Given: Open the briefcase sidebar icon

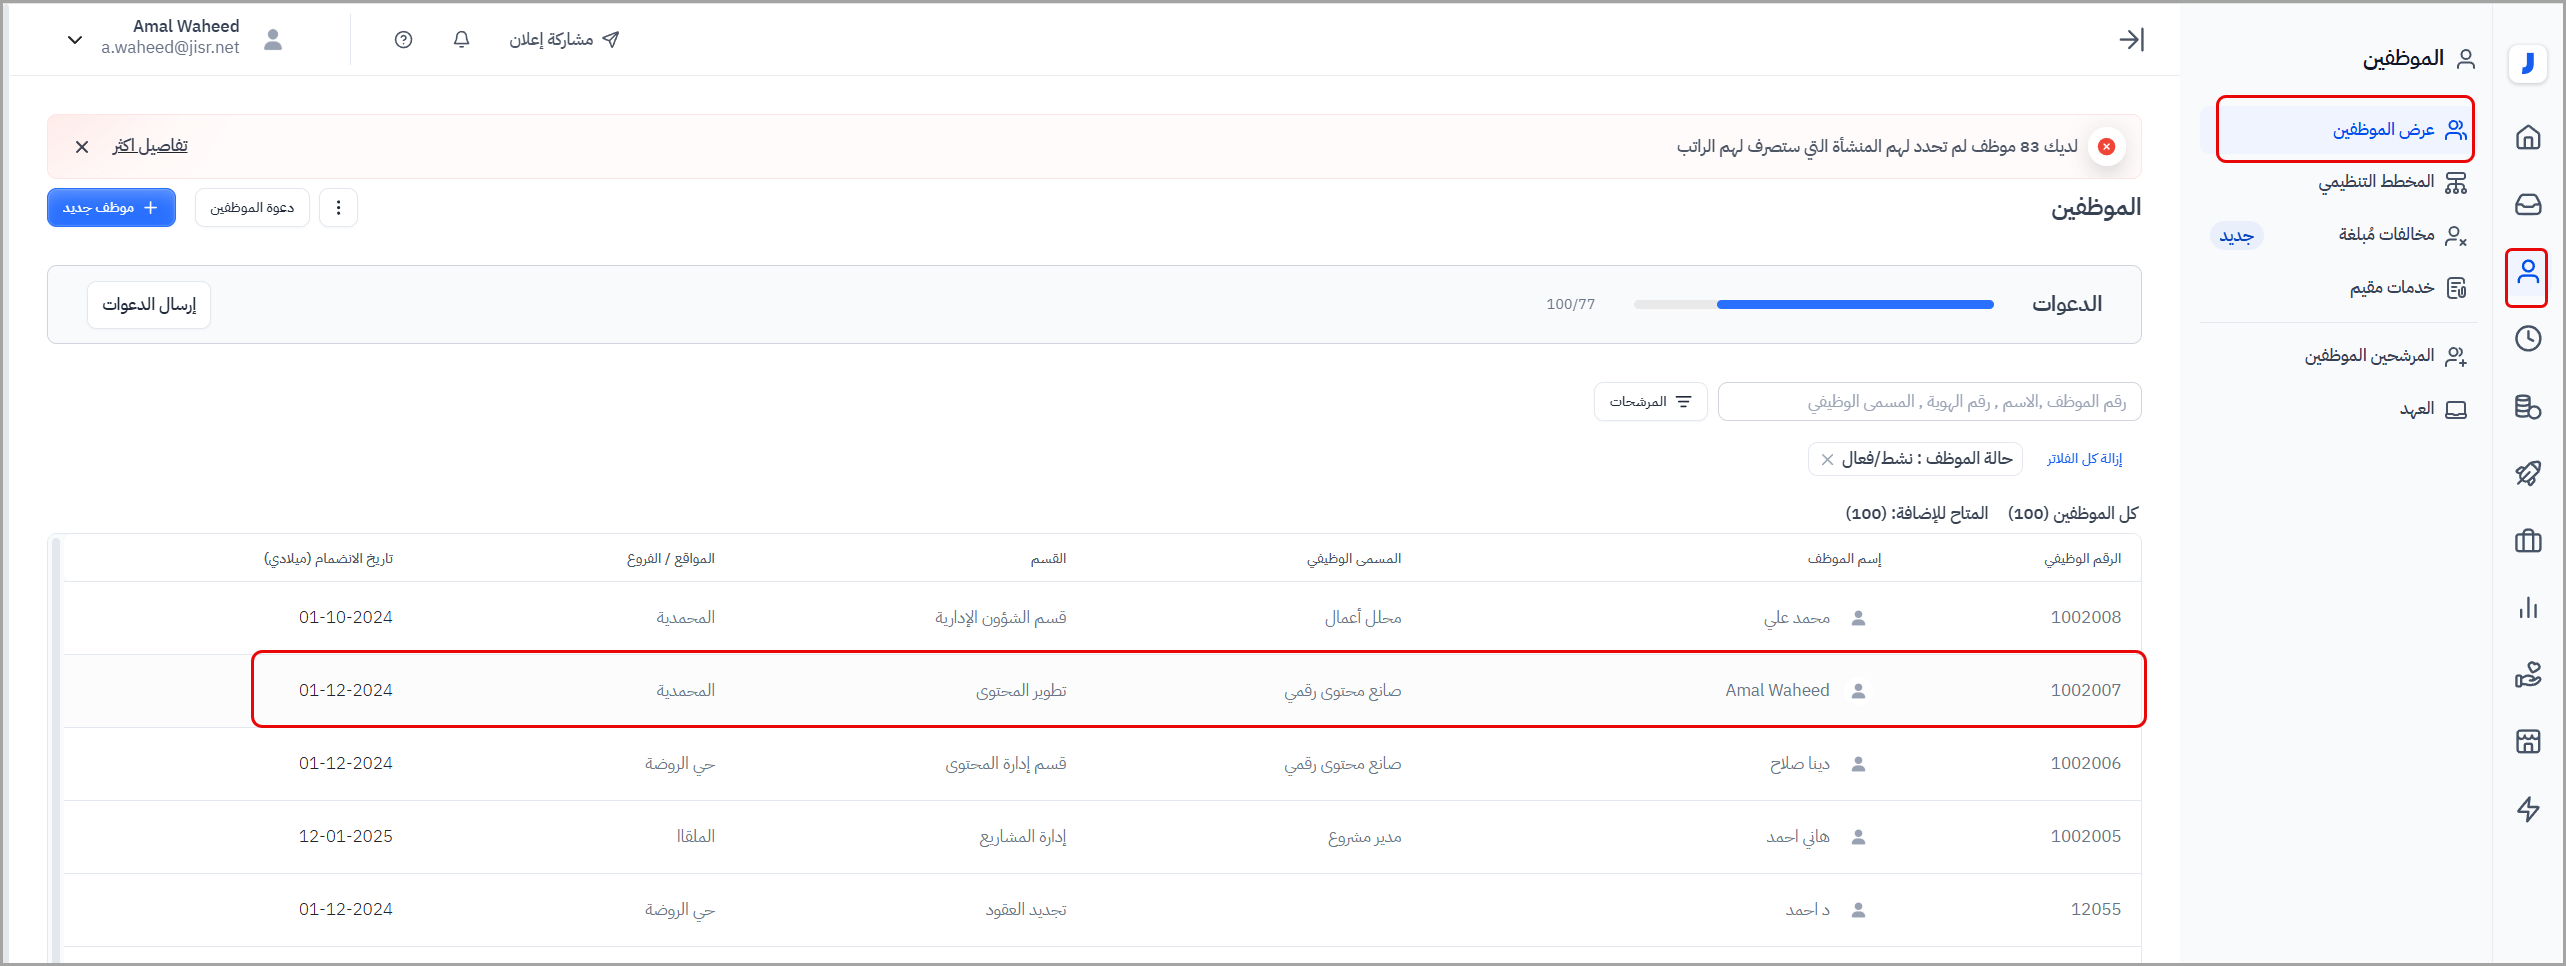Looking at the screenshot, I should click(x=2527, y=541).
